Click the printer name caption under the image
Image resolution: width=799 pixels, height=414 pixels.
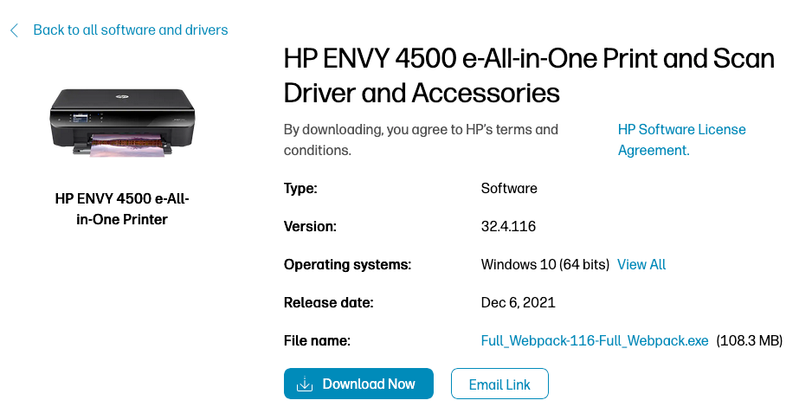(x=122, y=209)
